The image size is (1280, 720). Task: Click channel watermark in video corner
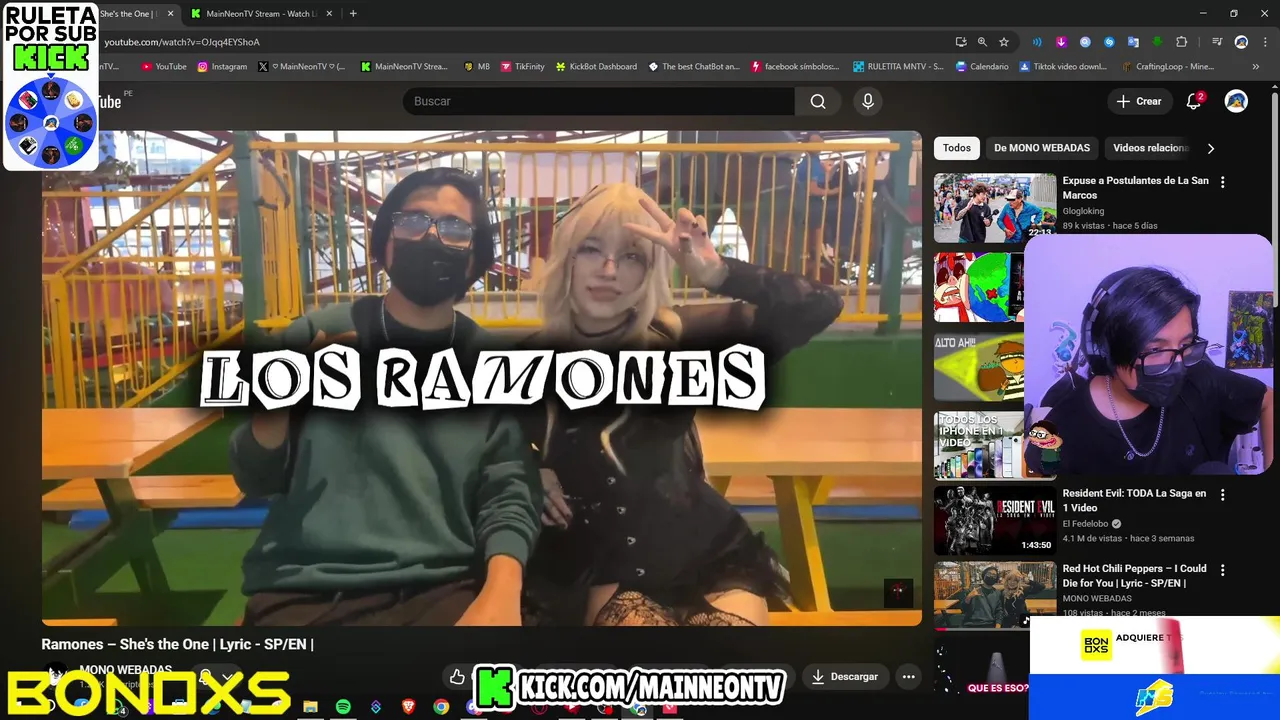(x=898, y=592)
